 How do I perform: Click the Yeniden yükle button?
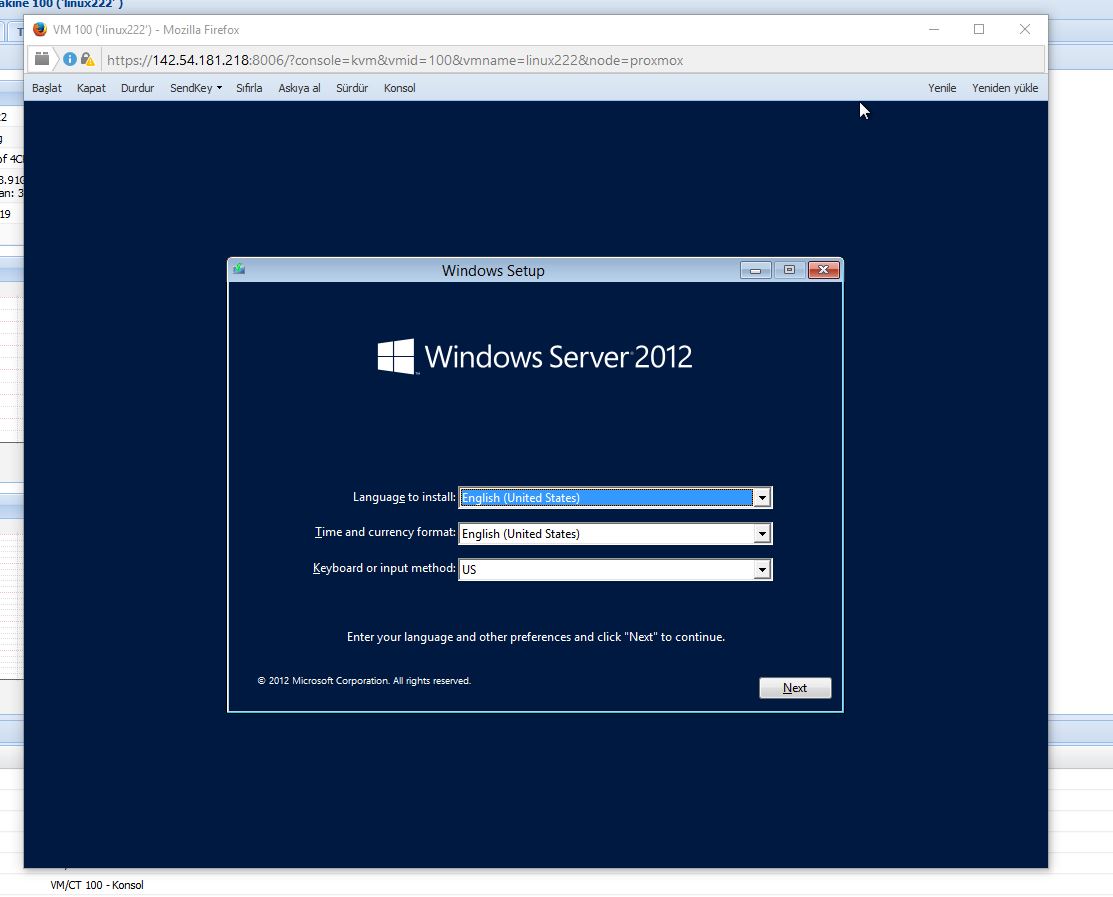(1004, 88)
